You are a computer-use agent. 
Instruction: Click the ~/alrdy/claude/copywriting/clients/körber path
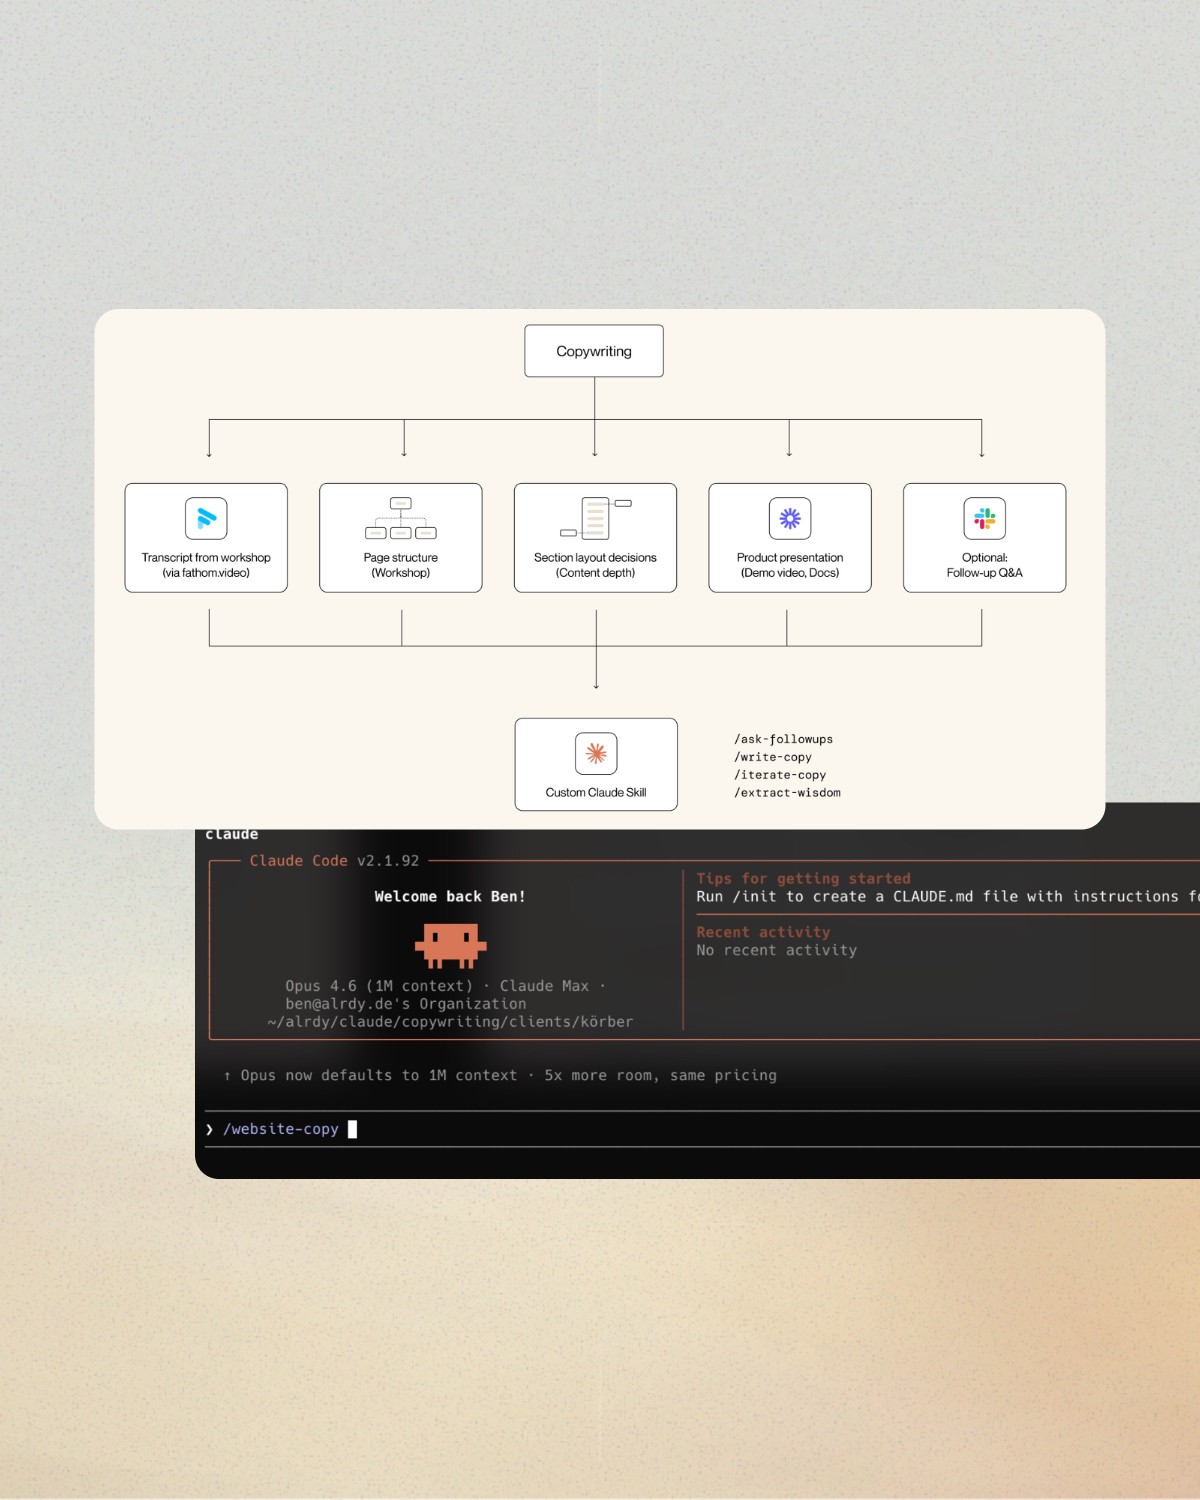pos(450,1022)
